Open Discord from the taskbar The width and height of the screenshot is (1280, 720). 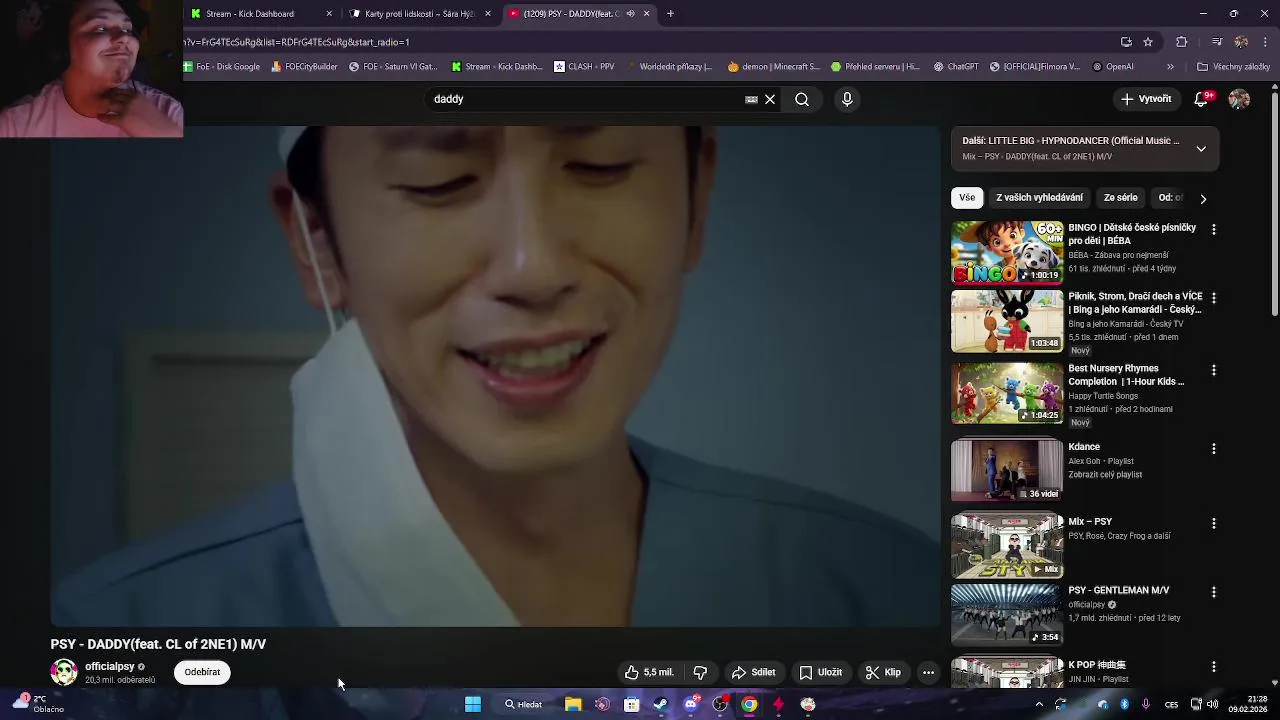(690, 704)
